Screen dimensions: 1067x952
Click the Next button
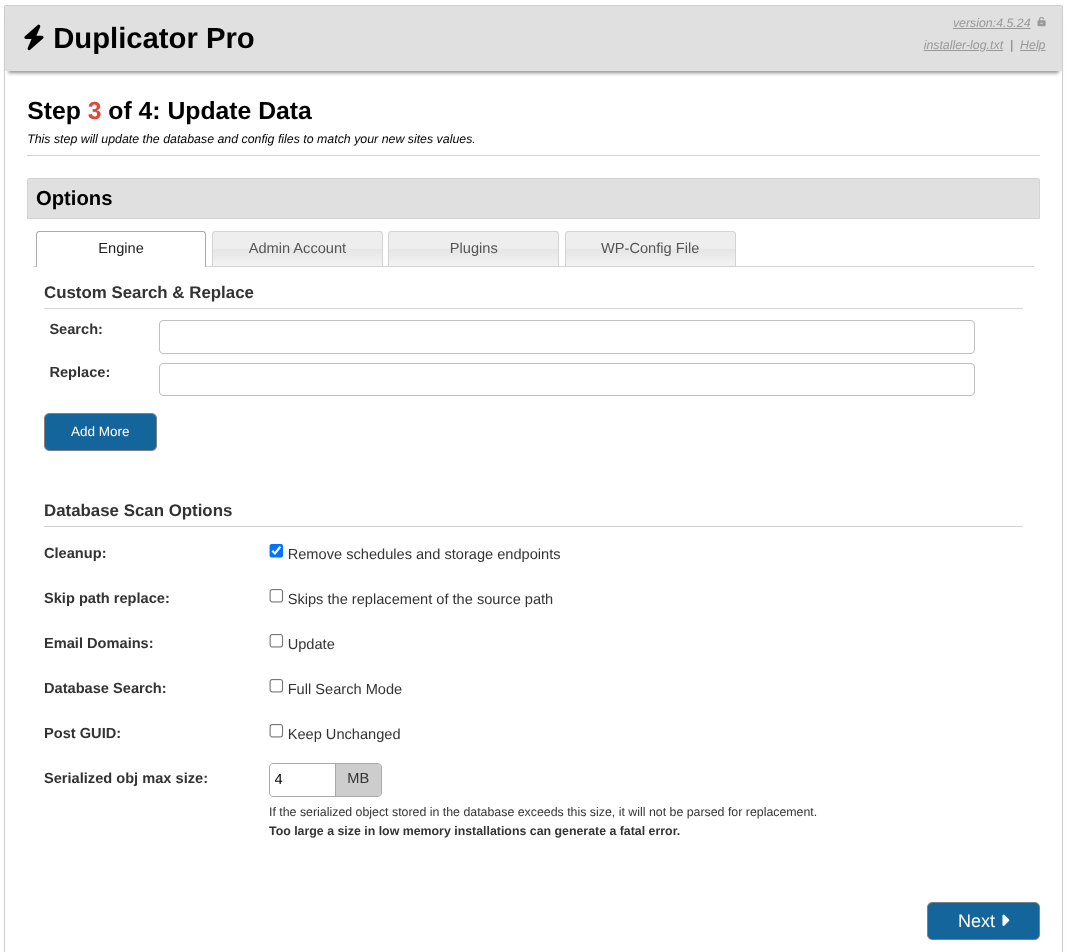click(x=983, y=921)
